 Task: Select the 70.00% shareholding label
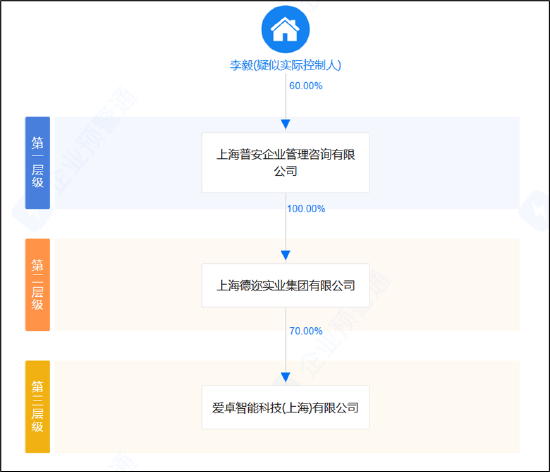point(306,331)
